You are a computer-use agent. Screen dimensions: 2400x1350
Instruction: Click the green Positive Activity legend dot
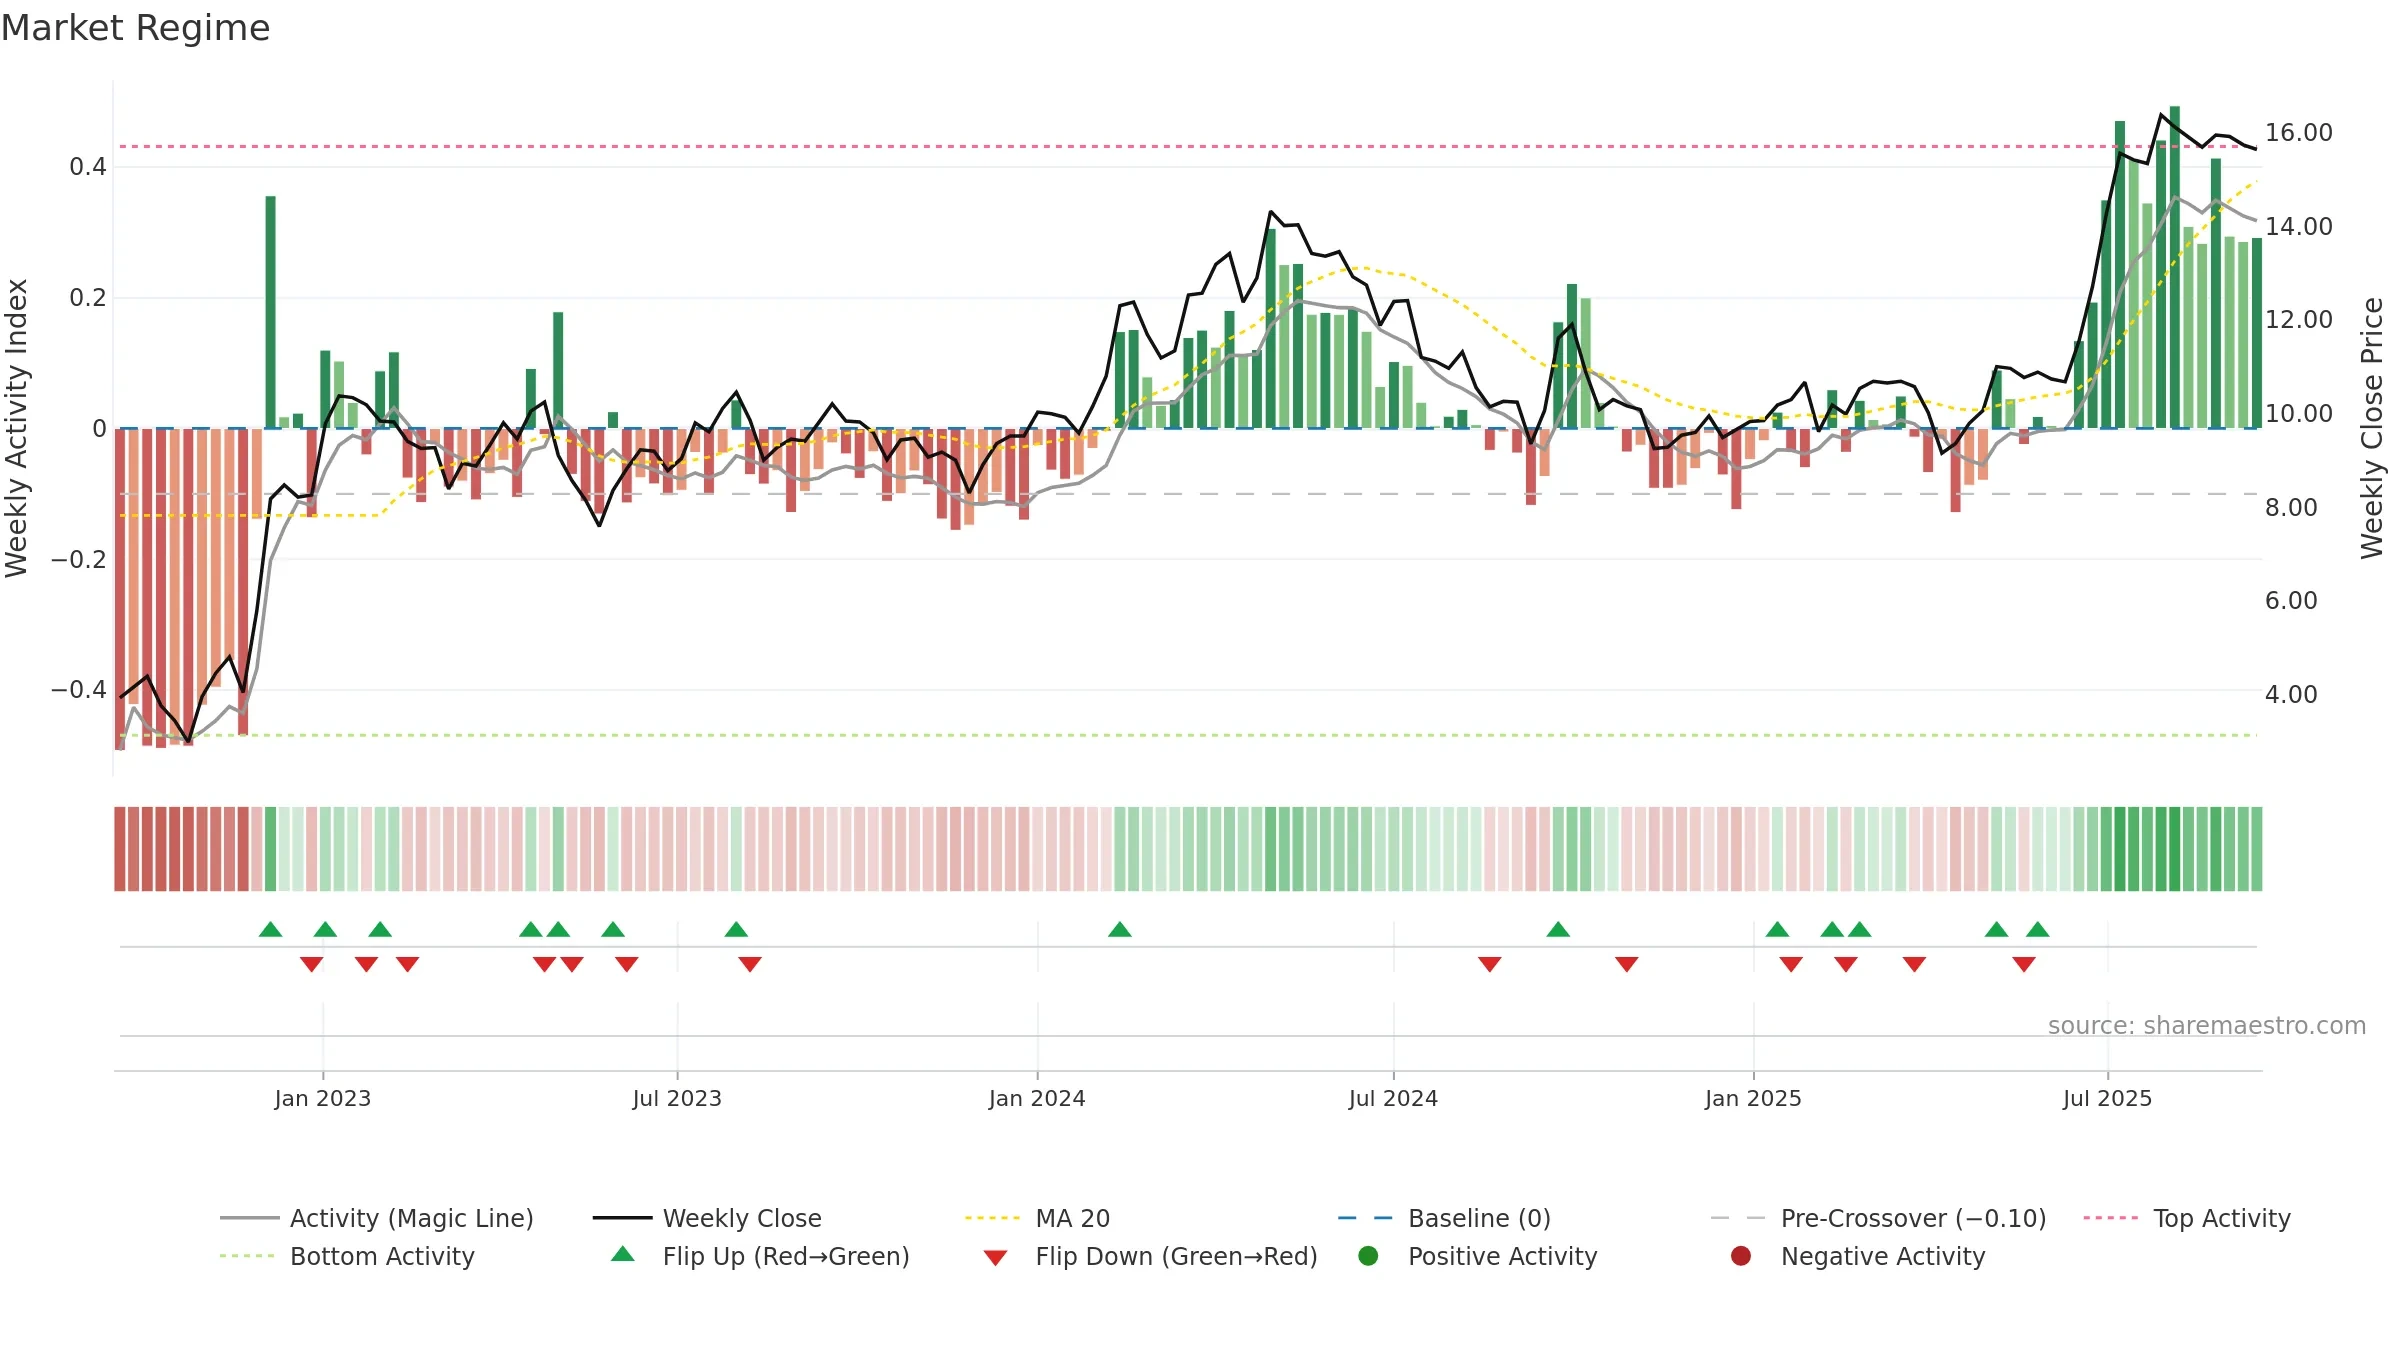click(1368, 1256)
